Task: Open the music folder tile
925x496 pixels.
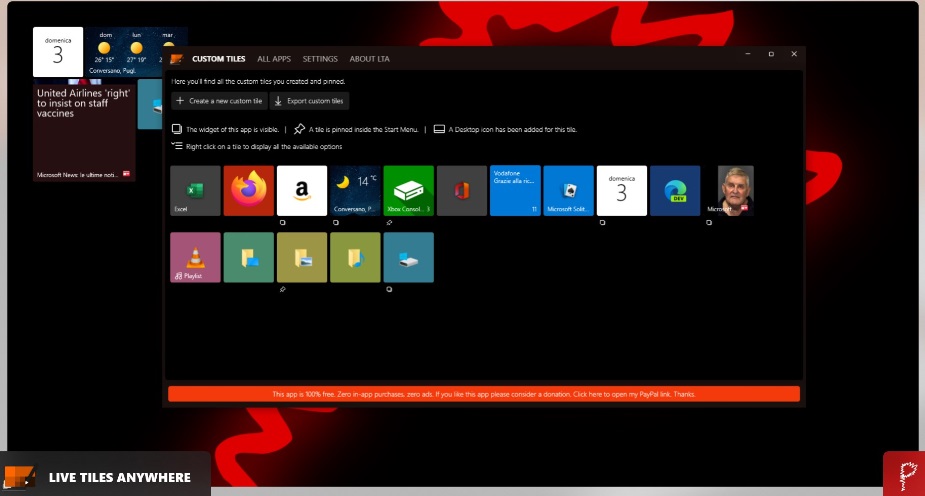Action: pyautogui.click(x=355, y=257)
